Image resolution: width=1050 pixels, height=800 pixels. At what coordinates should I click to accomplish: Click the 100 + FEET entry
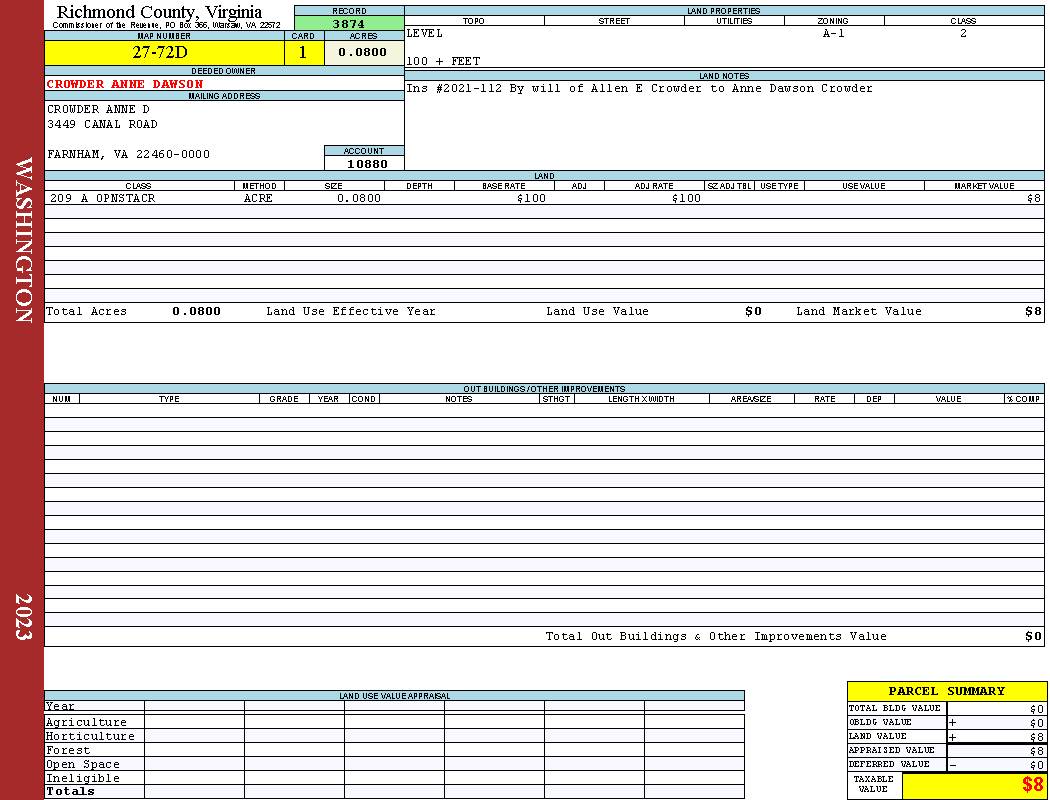(x=443, y=62)
